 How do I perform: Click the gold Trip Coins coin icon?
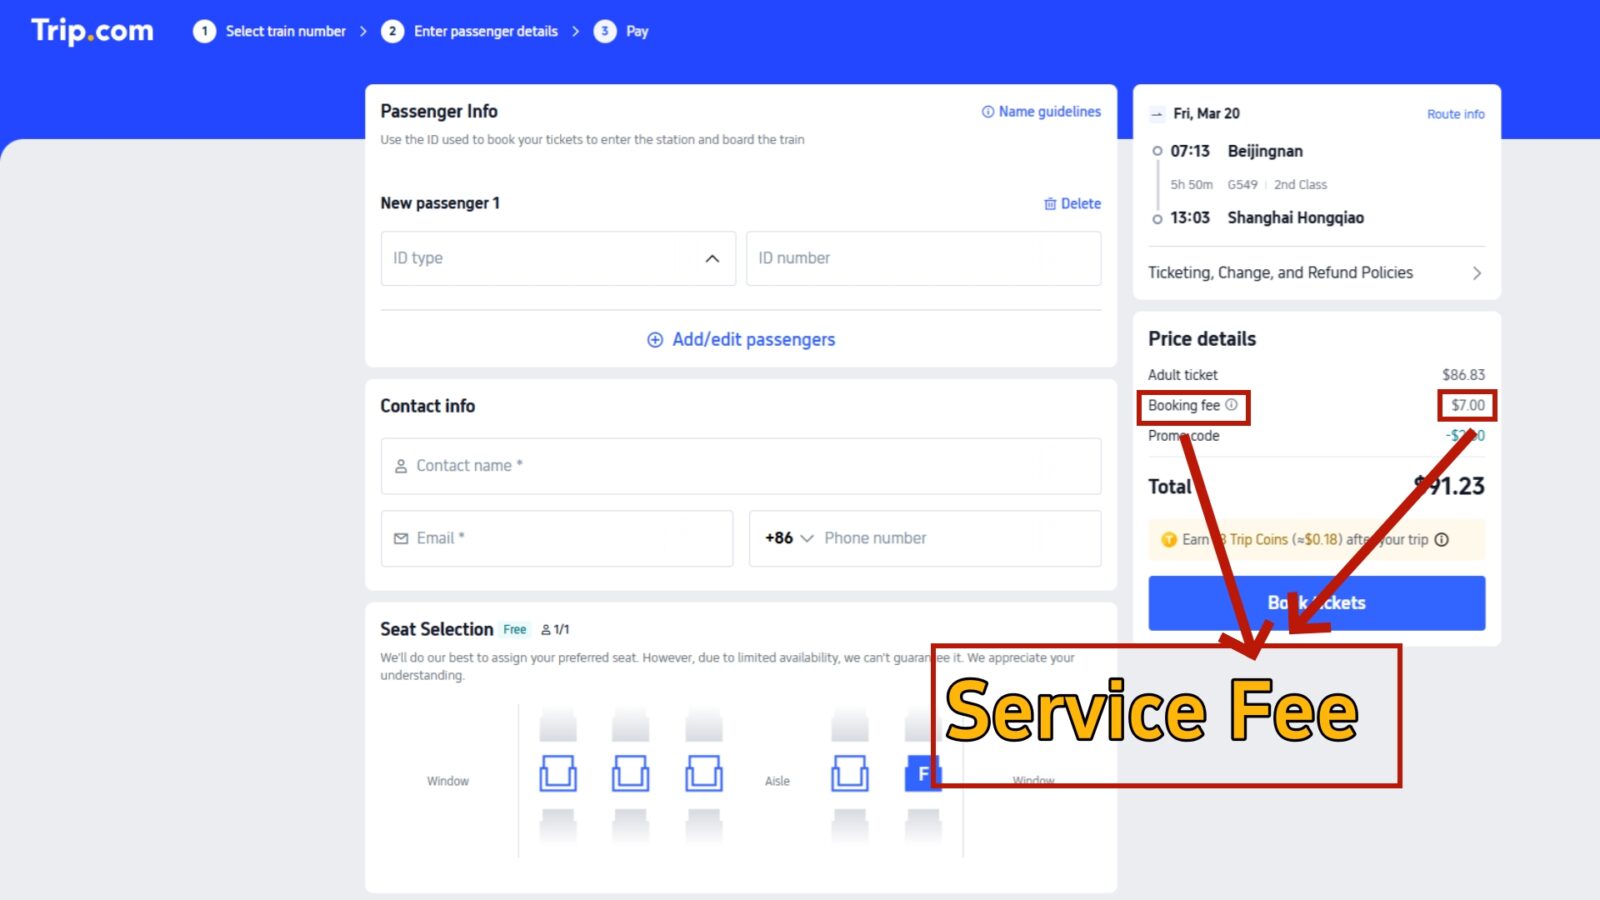pos(1168,540)
